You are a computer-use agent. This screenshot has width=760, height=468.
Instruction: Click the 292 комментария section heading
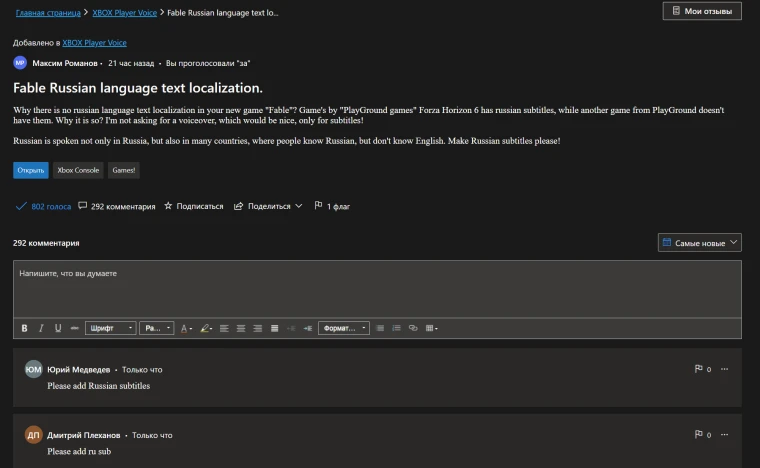point(46,243)
